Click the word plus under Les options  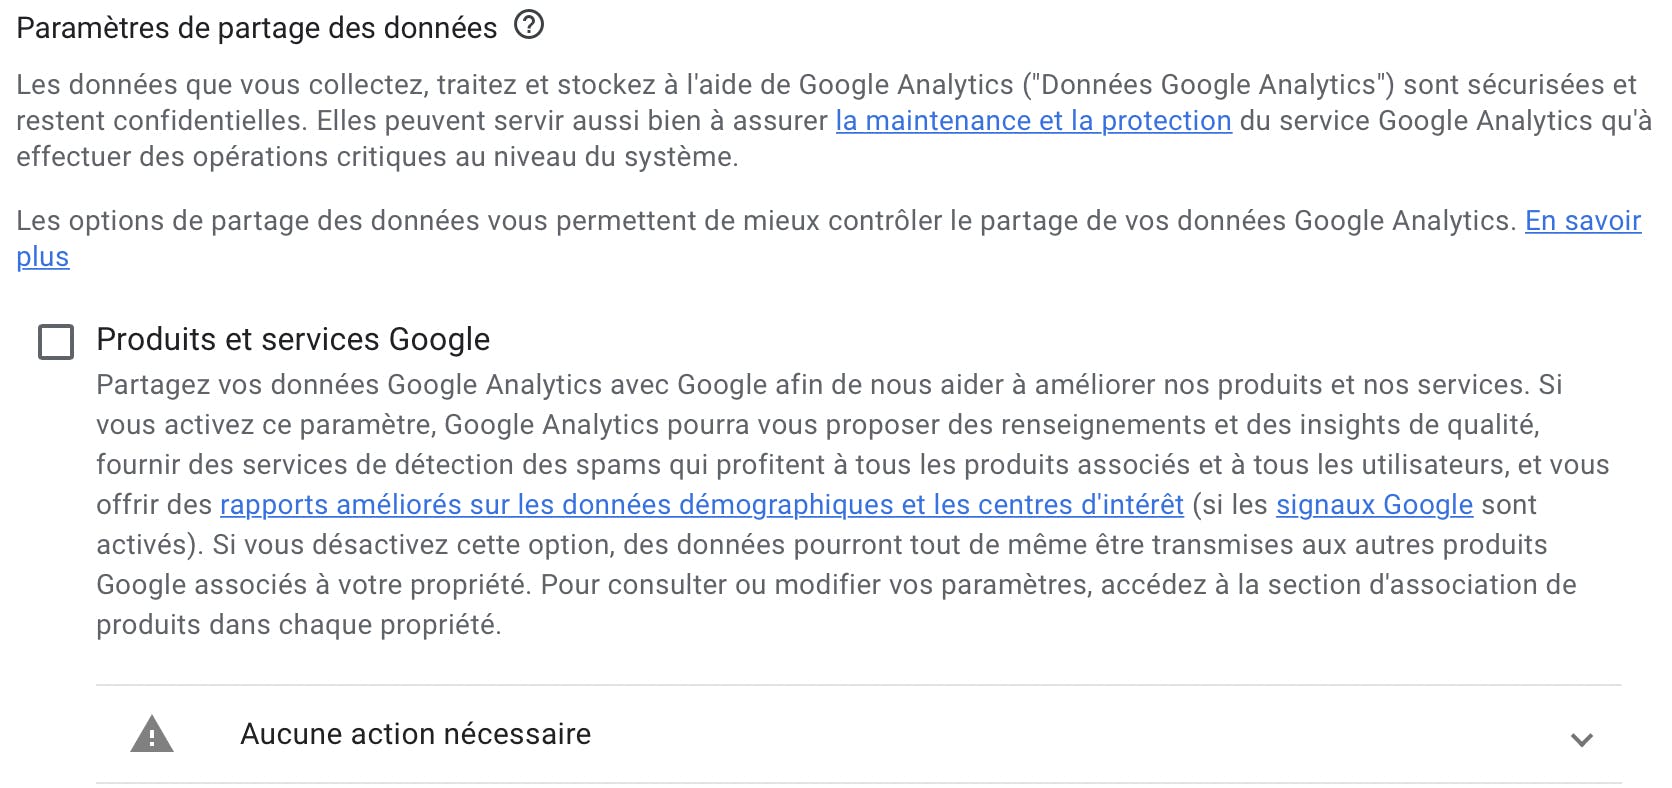pos(42,257)
